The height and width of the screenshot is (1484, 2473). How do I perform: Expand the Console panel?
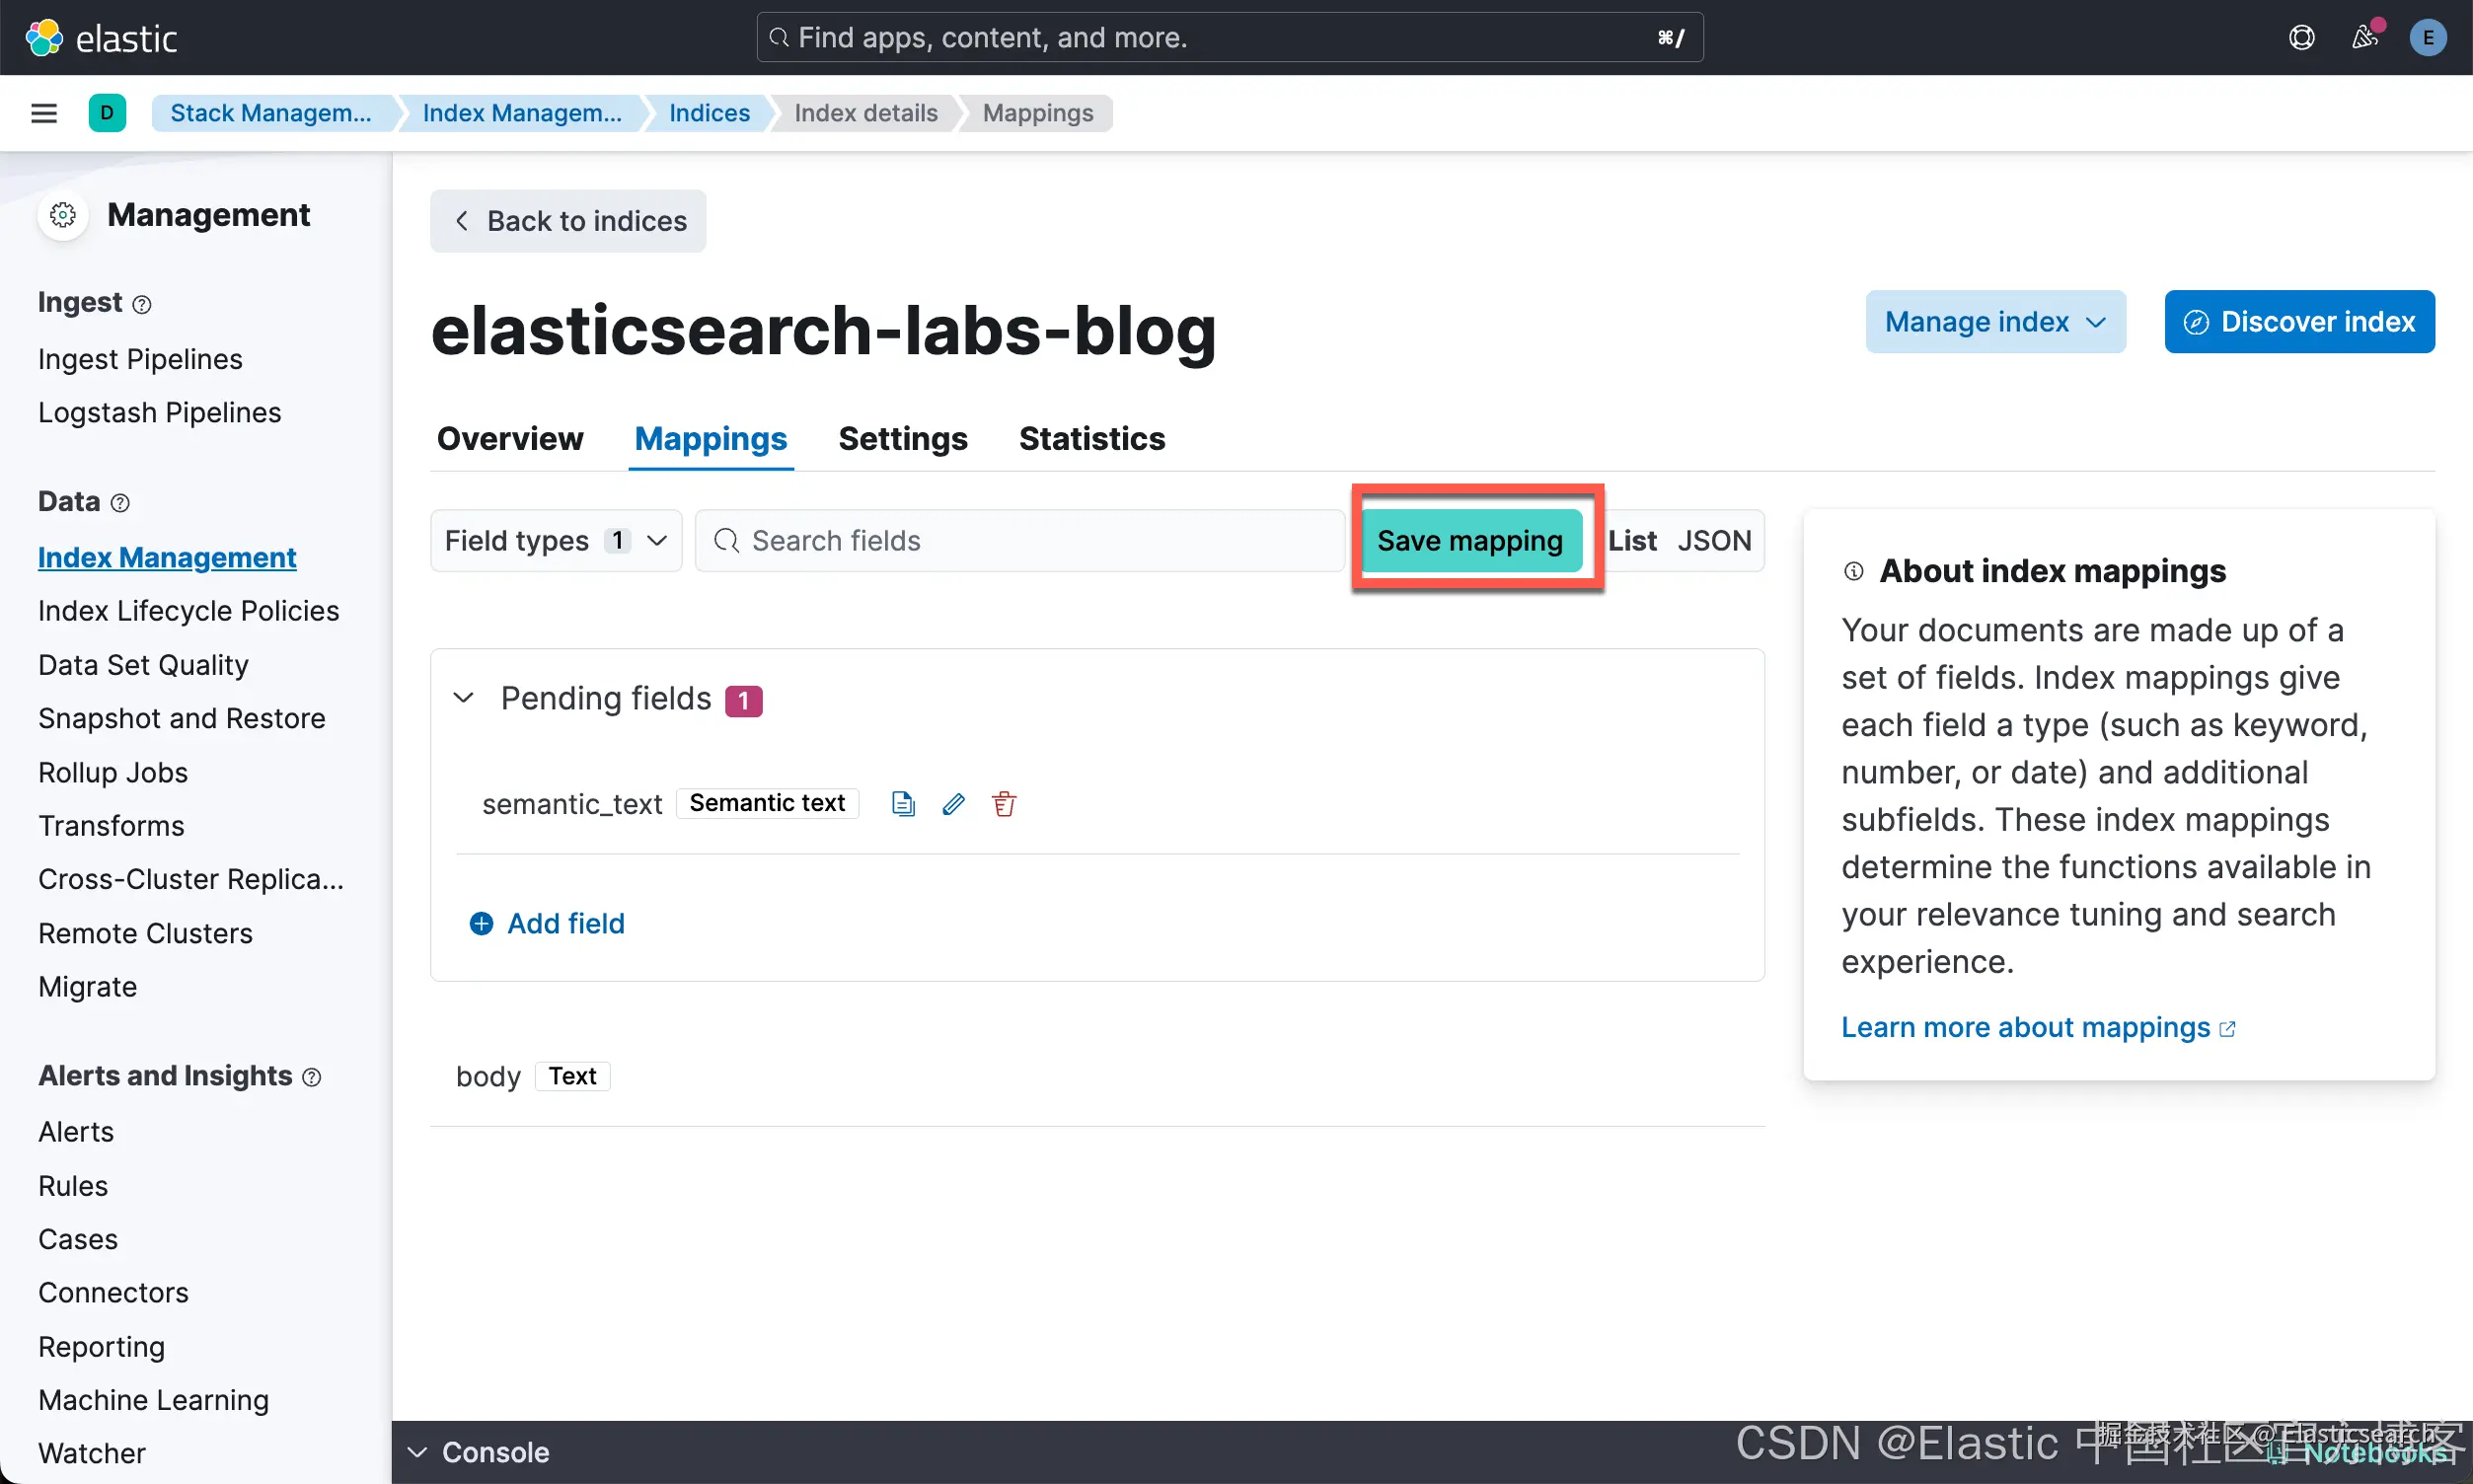pos(478,1452)
